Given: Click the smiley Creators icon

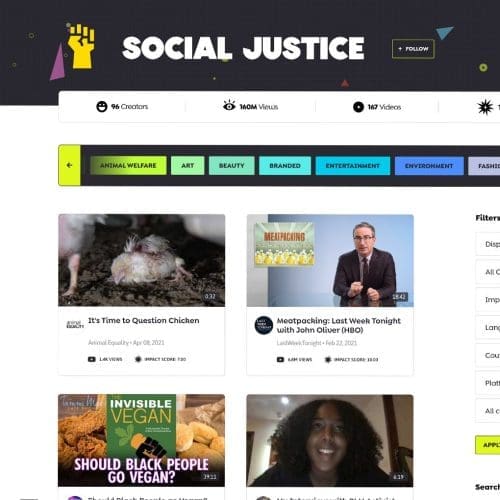Looking at the screenshot, I should pyautogui.click(x=102, y=107).
